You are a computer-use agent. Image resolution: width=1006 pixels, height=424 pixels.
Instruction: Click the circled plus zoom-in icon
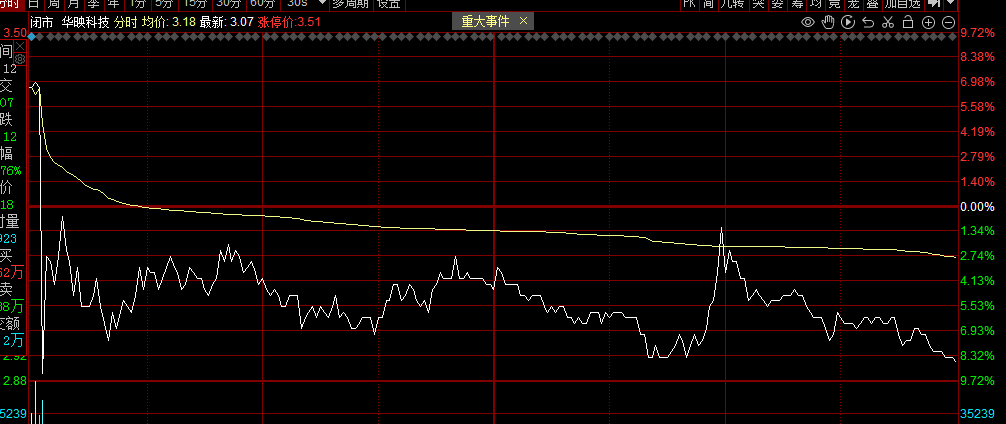[929, 22]
